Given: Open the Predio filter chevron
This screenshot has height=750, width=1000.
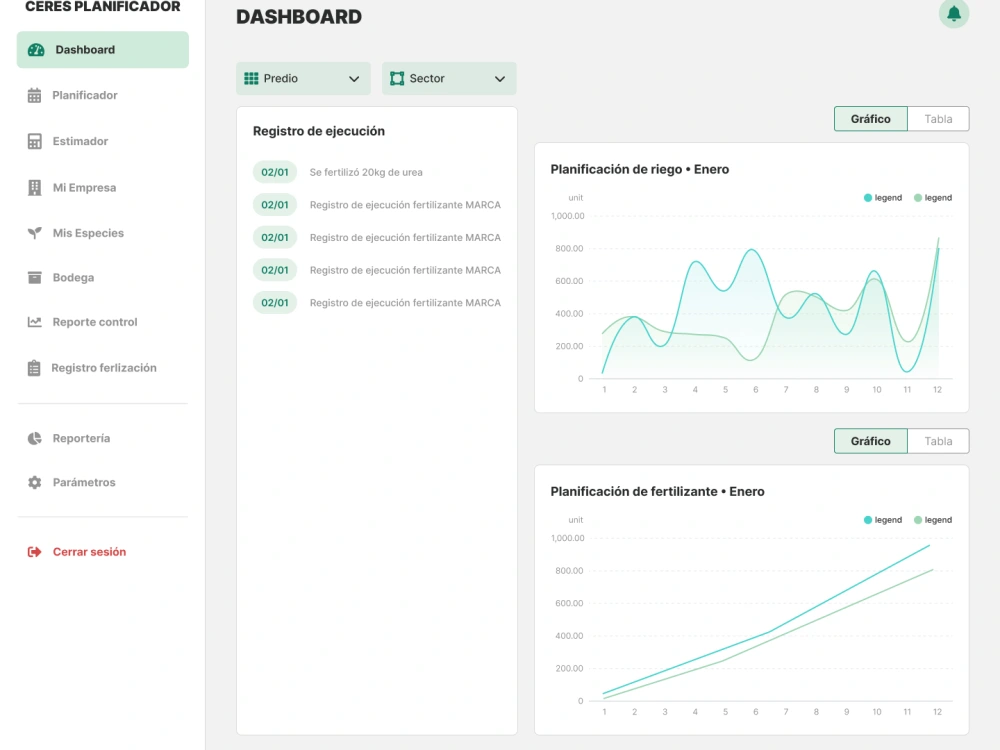Looking at the screenshot, I should 354,77.
